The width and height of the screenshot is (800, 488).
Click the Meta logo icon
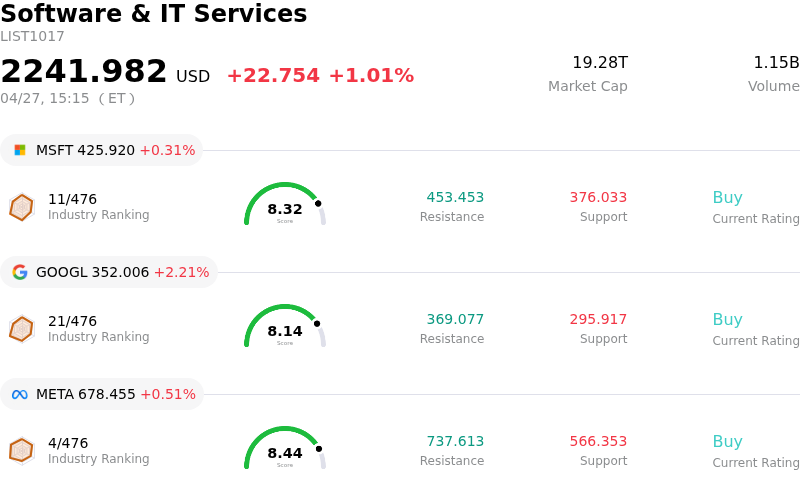(20, 394)
